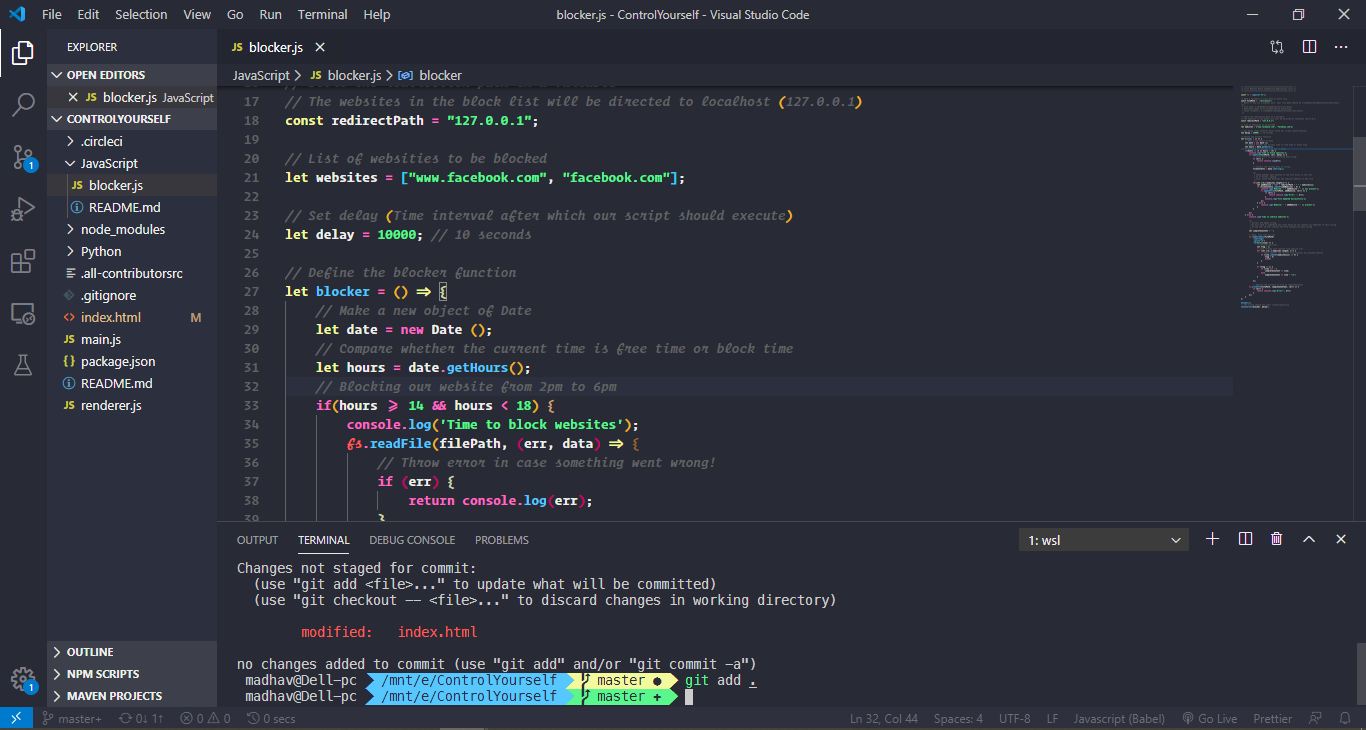Open the Search view
Viewport: 1366px width, 730px height.
22,104
